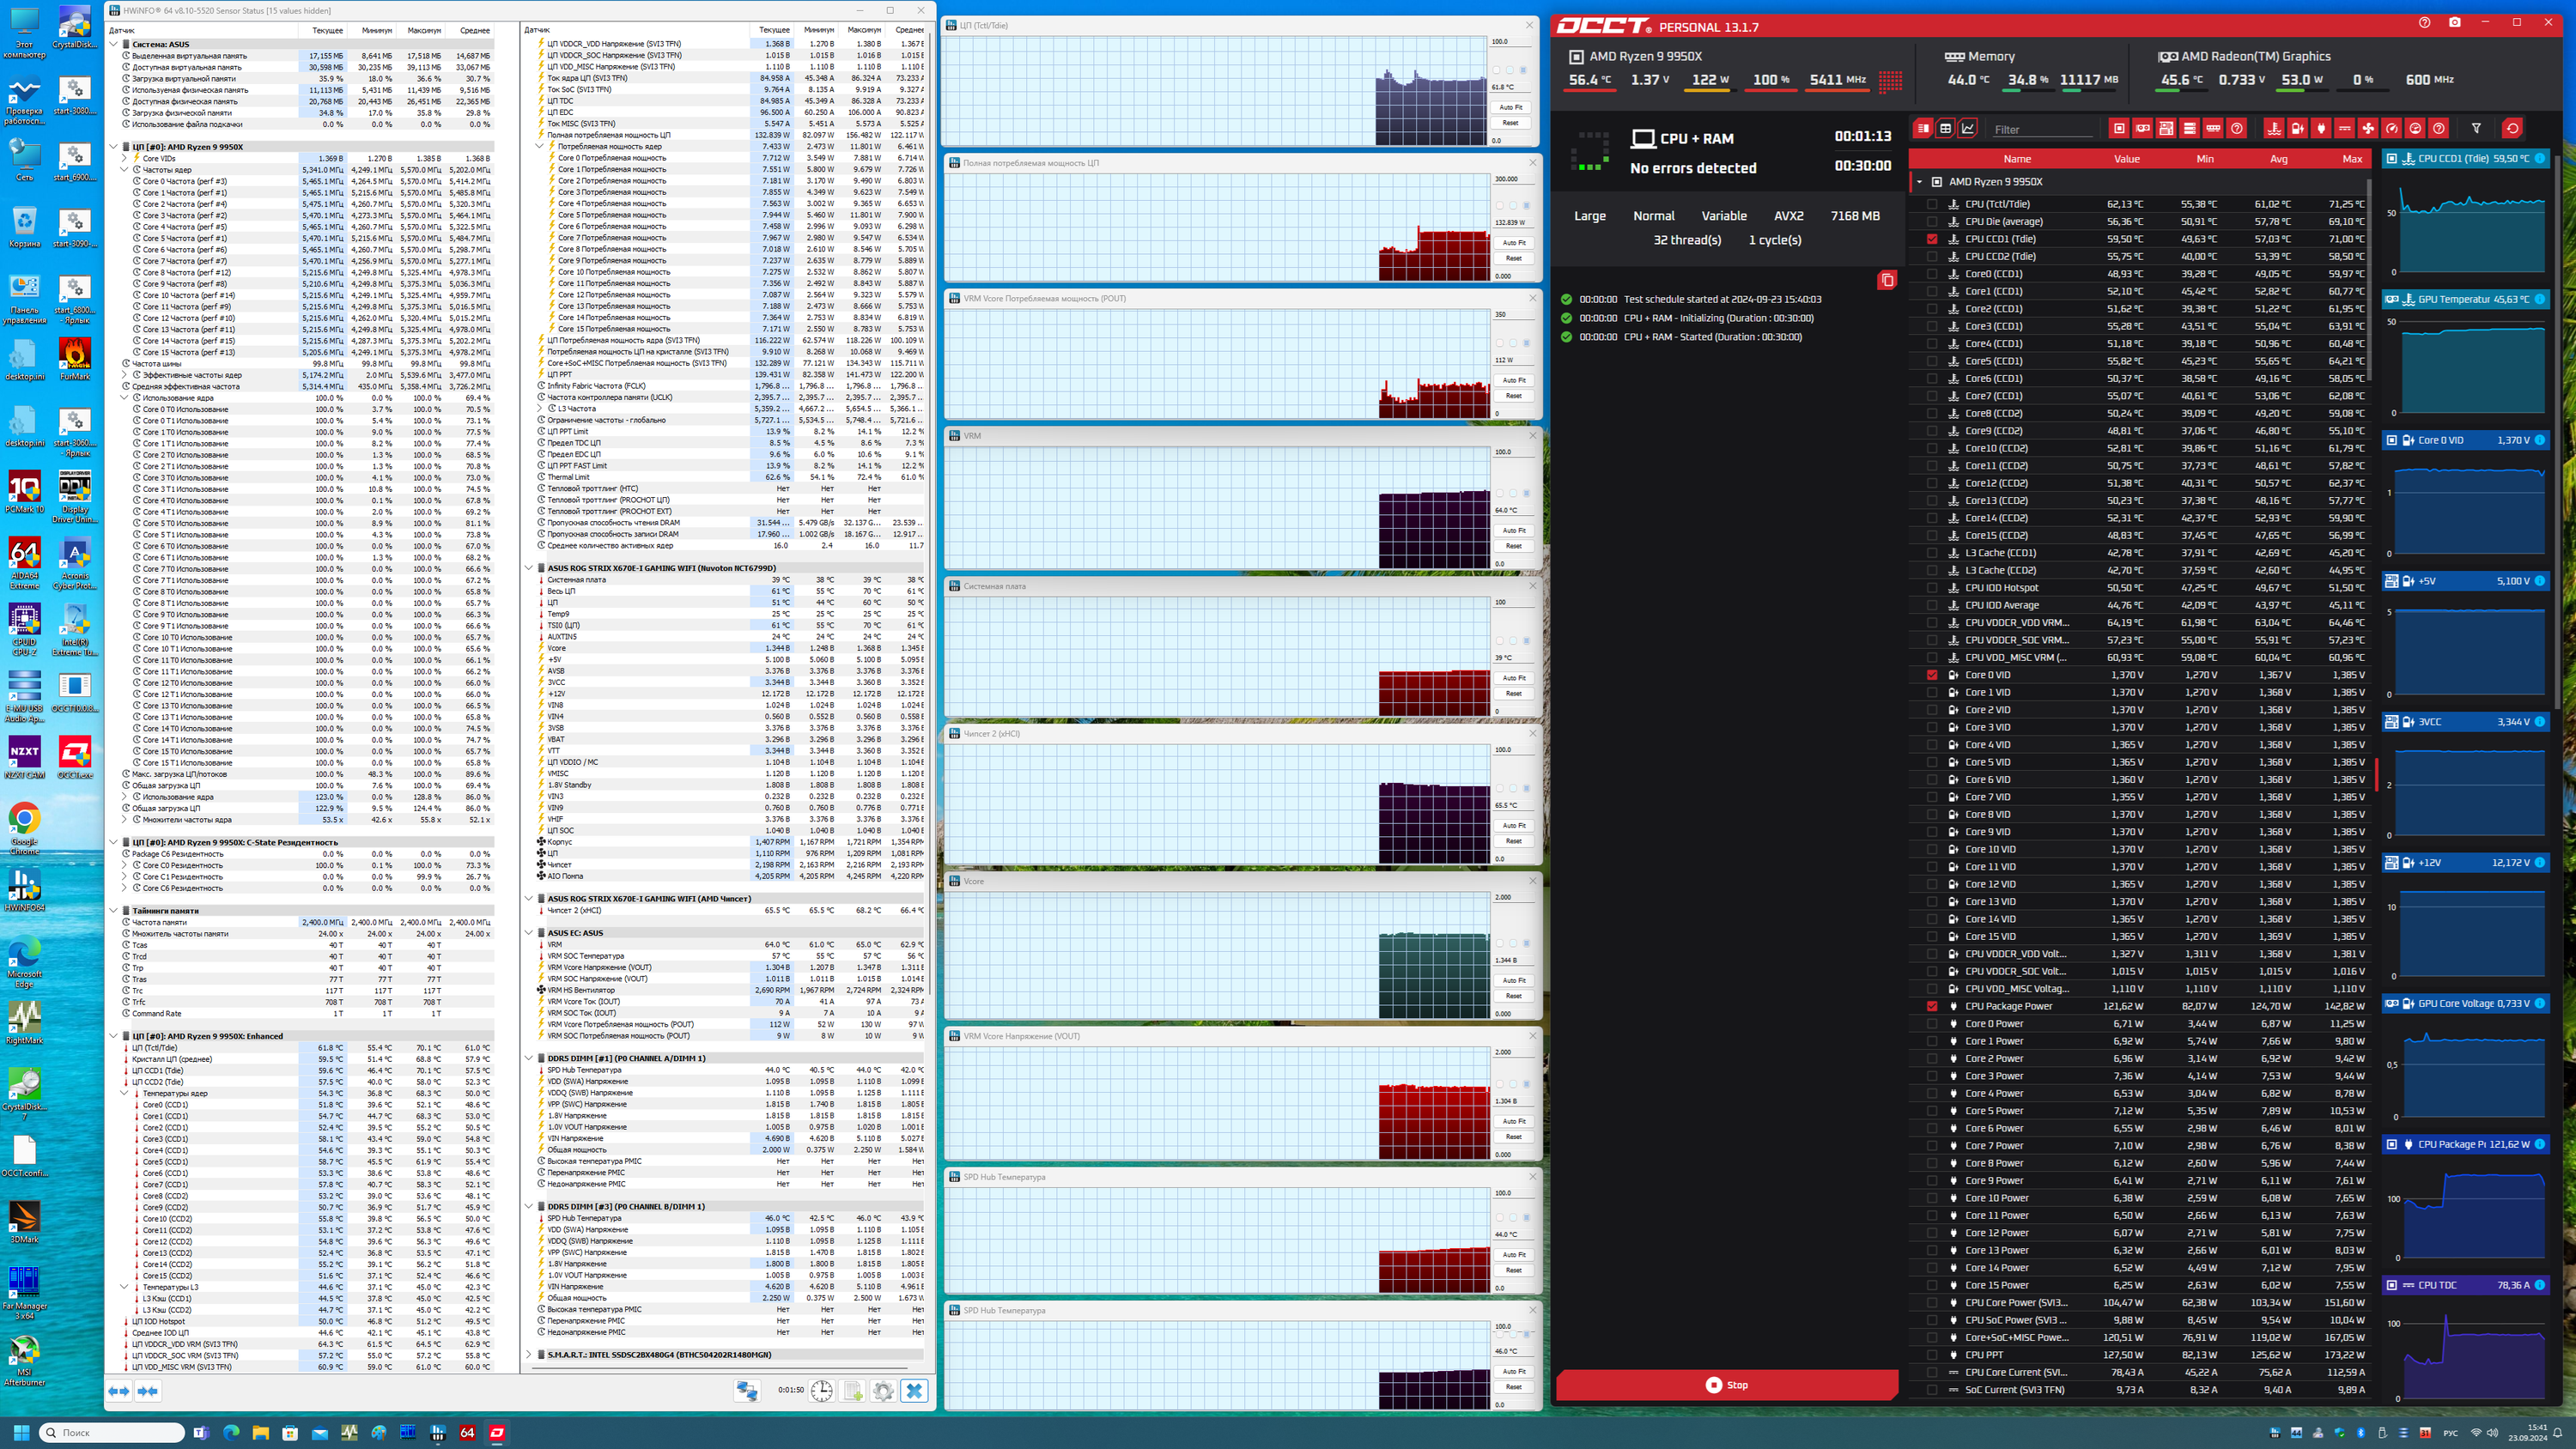The width and height of the screenshot is (2576, 1449).
Task: Click HWiNFO reset clock icon
Action: point(821,1391)
